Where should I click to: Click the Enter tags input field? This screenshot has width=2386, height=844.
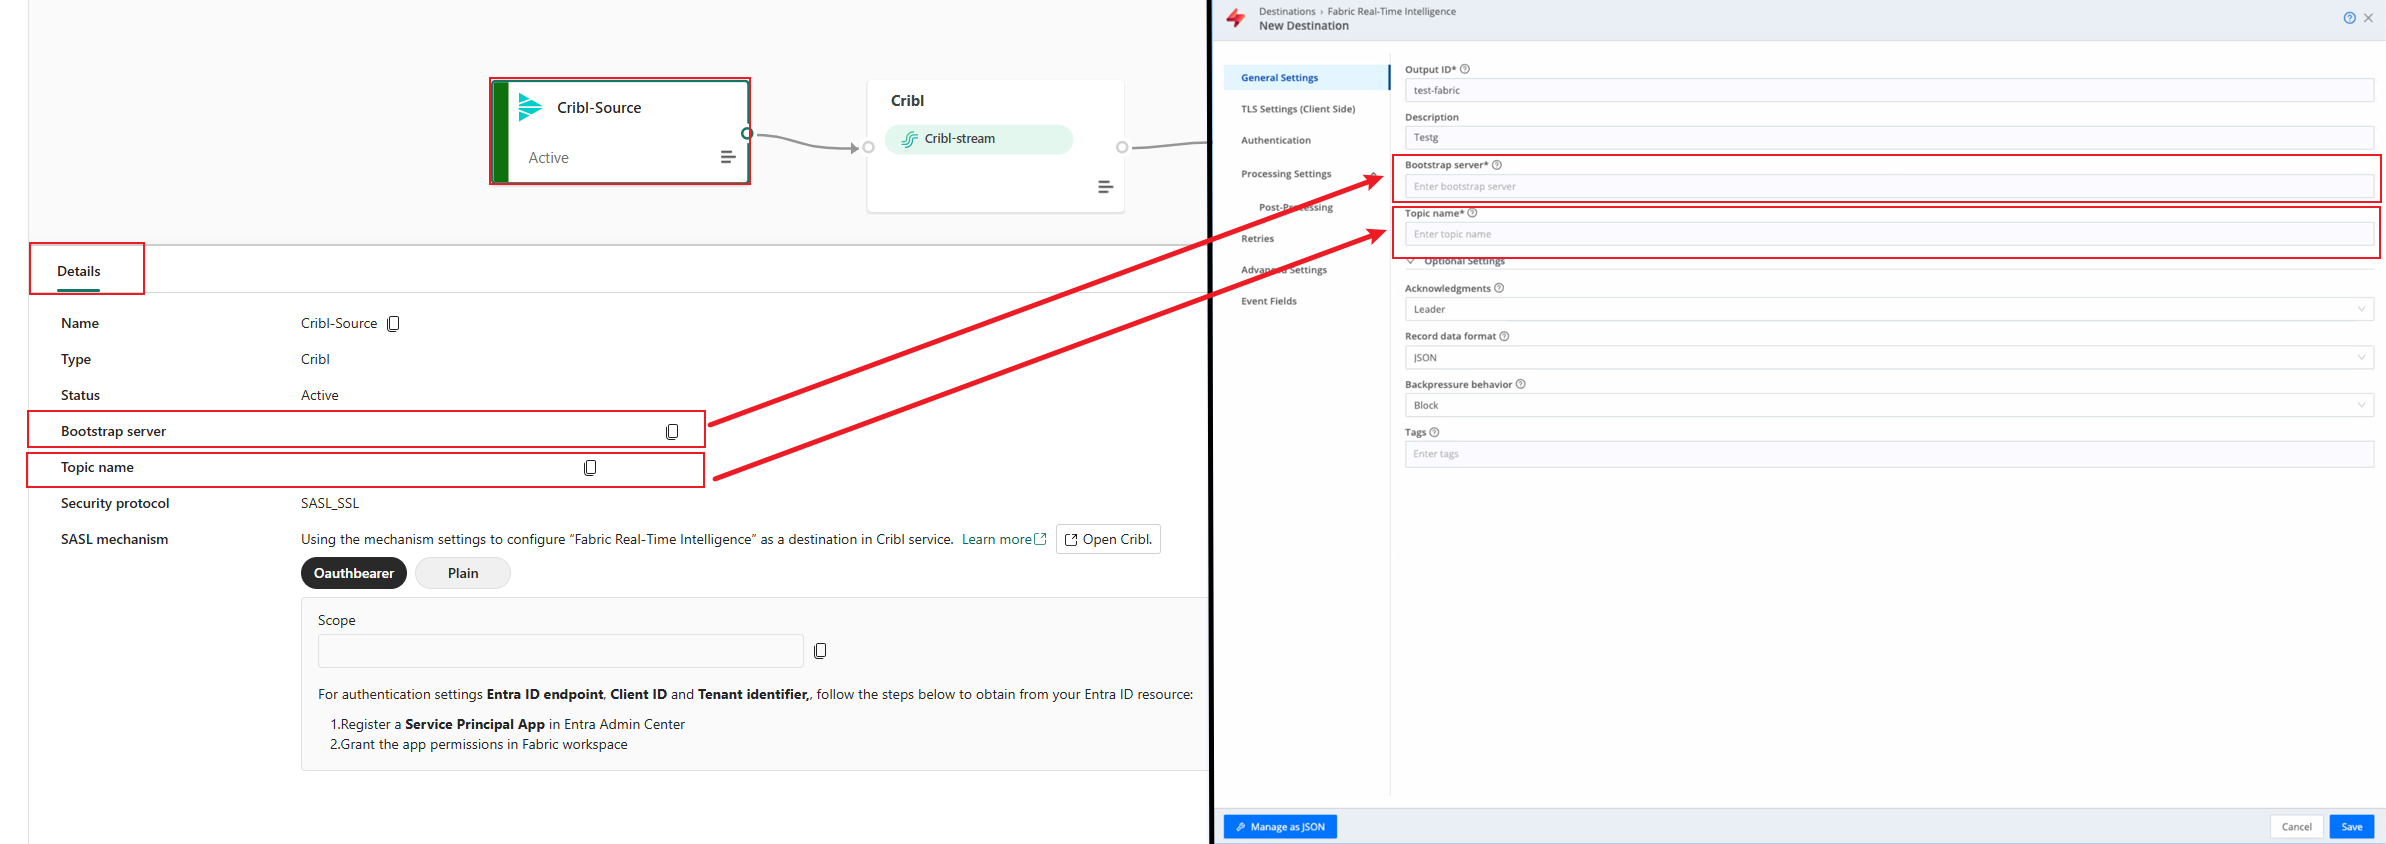(x=1889, y=454)
